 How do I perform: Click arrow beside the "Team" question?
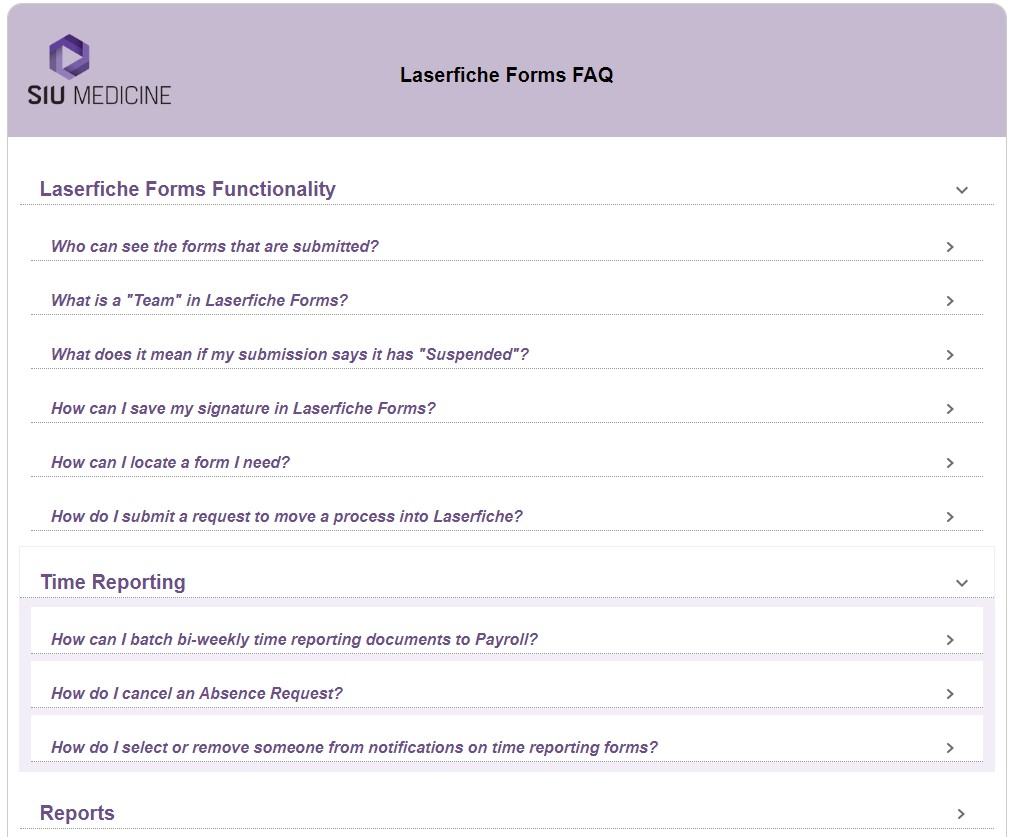950,301
